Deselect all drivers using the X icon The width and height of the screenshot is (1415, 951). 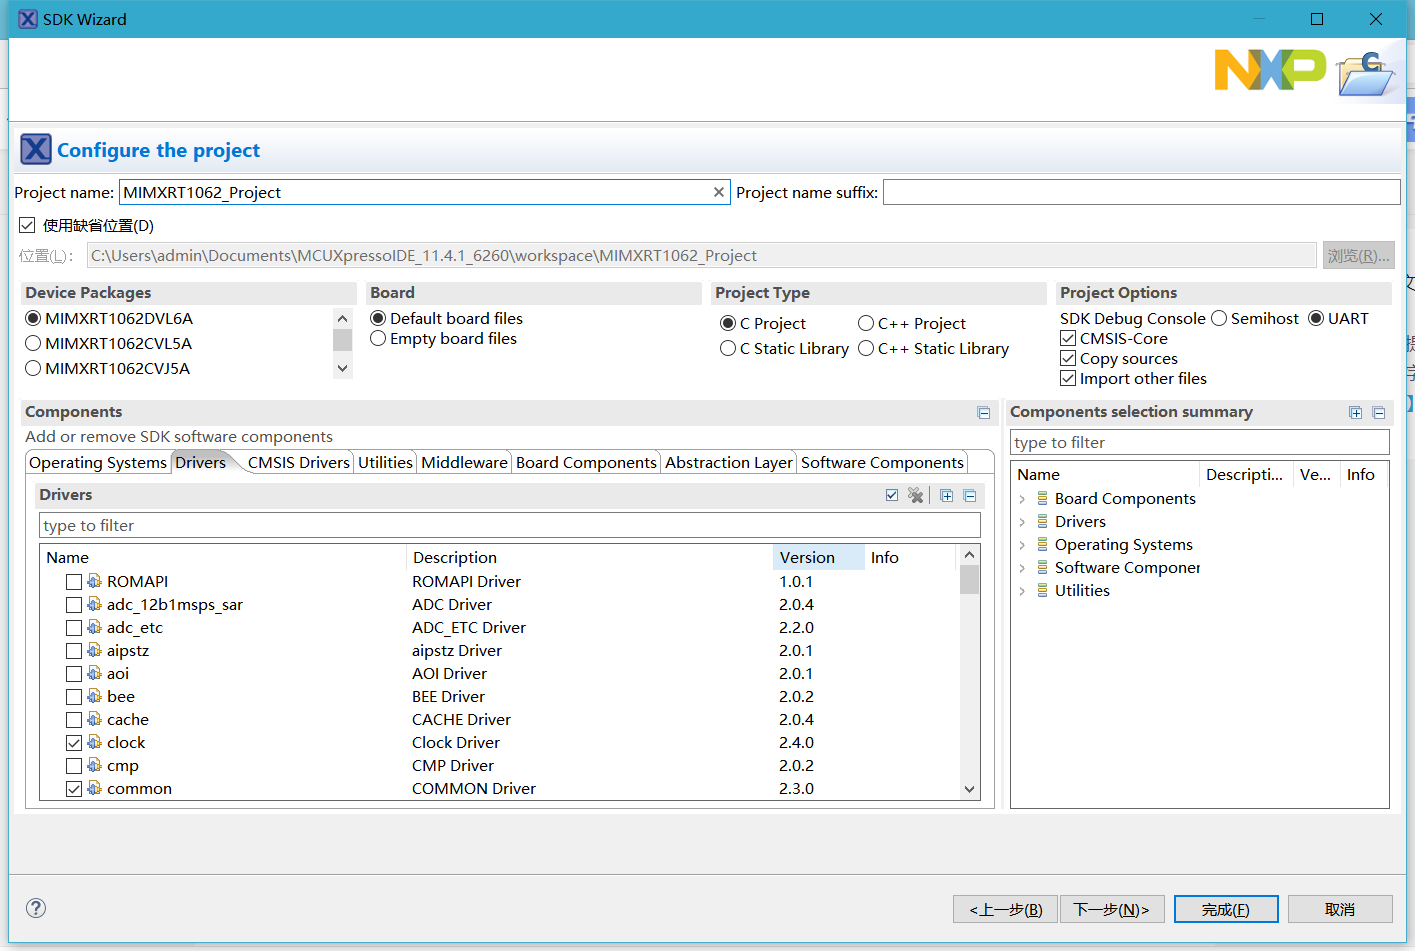tap(916, 494)
